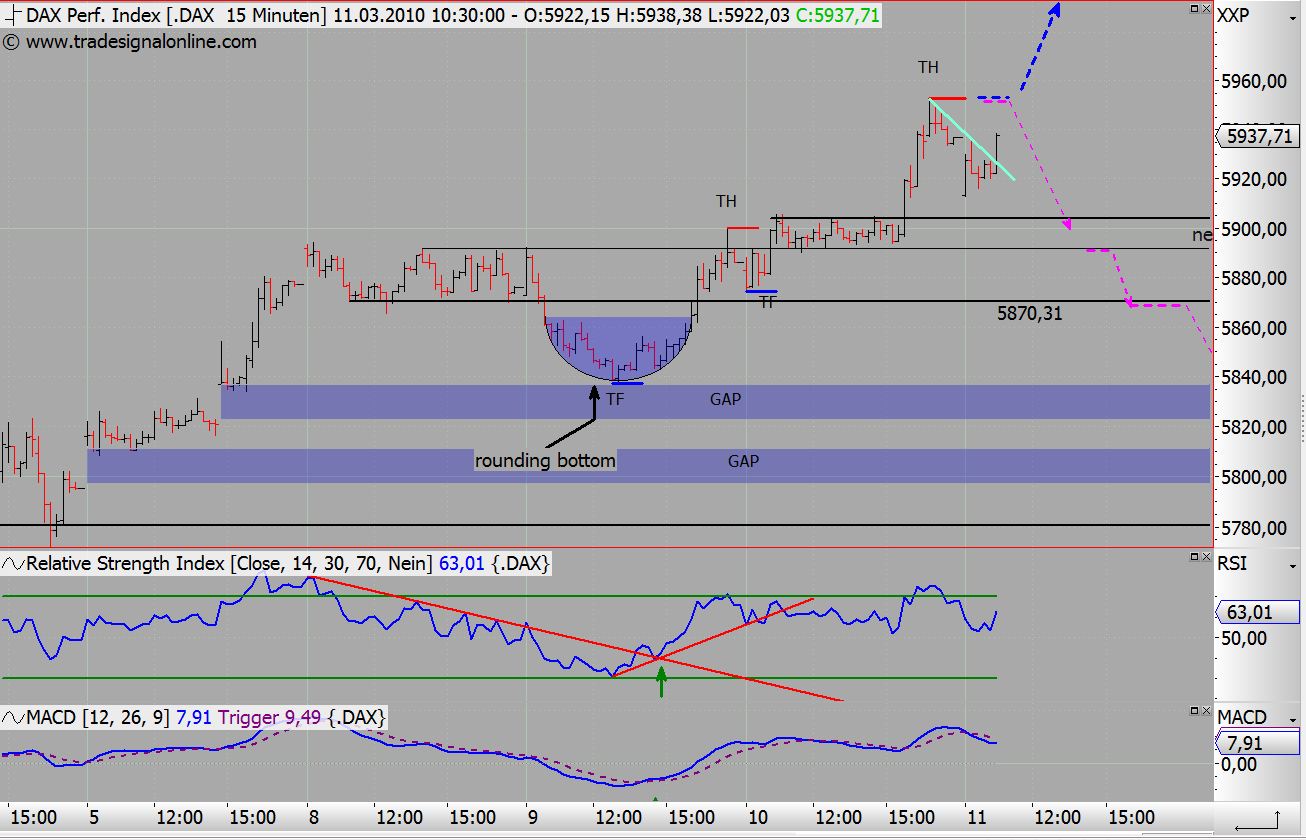The width and height of the screenshot is (1306, 840).
Task: Close the MACD indicator pane
Action: [1206, 711]
